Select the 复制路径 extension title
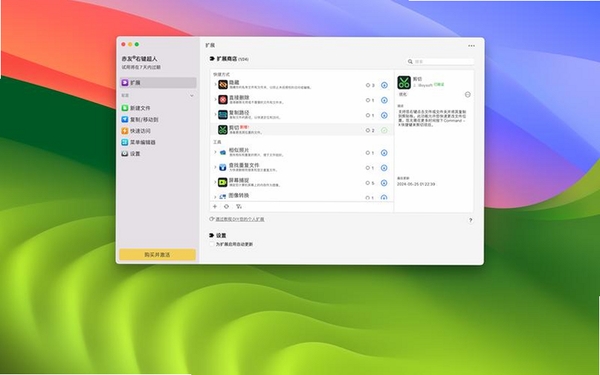600x375 pixels. (239, 112)
